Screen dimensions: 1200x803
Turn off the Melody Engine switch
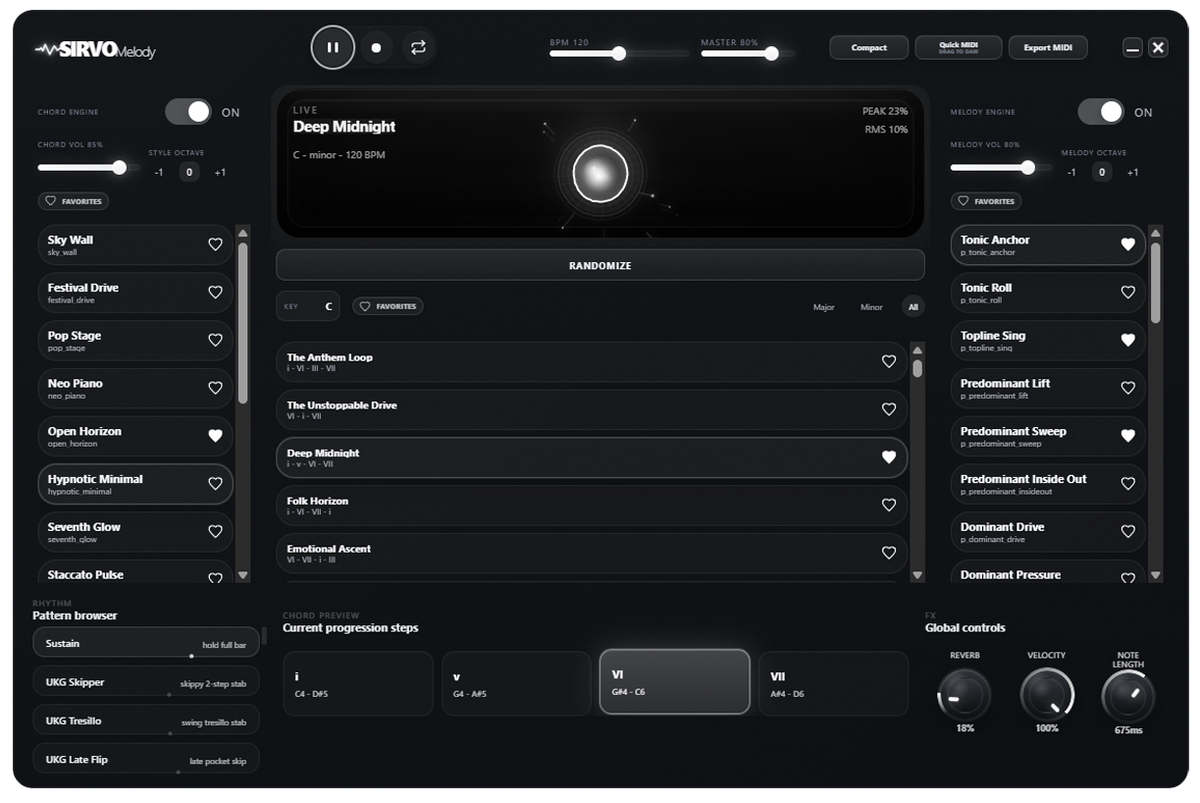click(1101, 112)
